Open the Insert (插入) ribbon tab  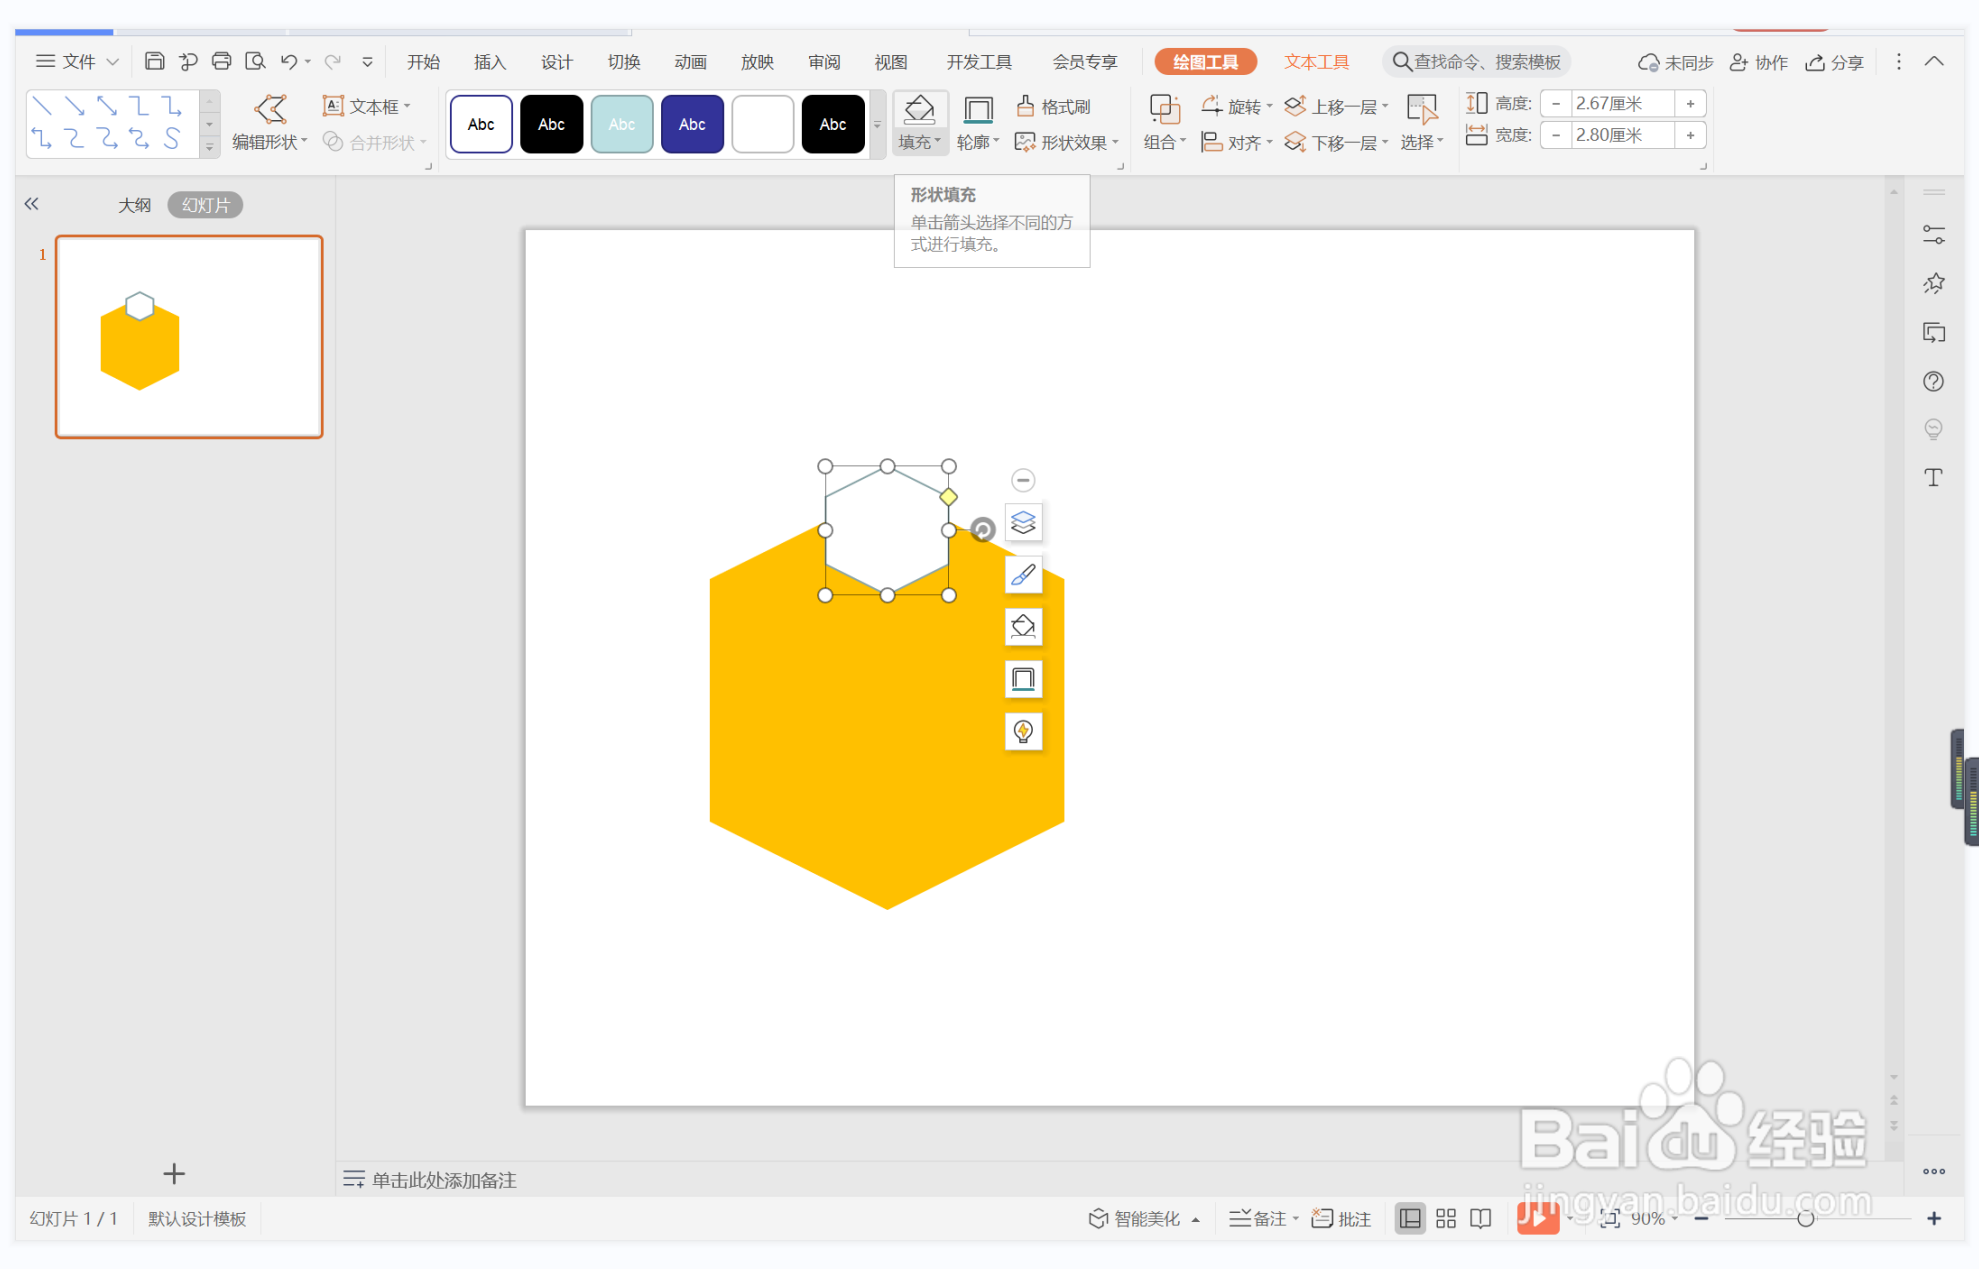[489, 62]
